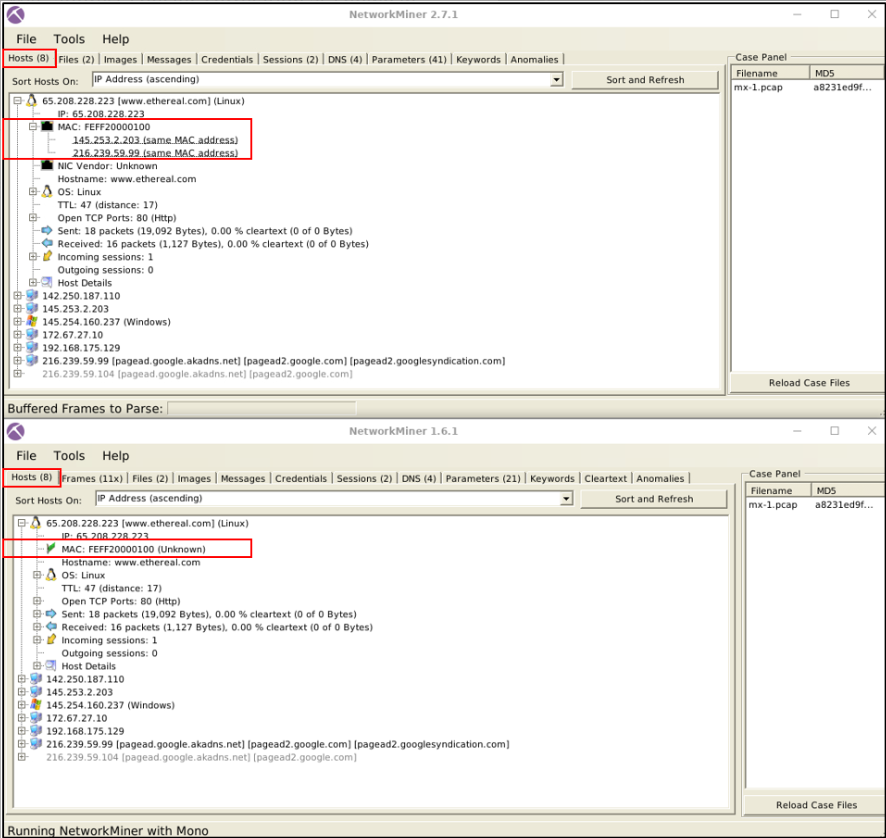Click the Host Details icon in NetworkMiner 2.7.1
886x838 pixels.
(47, 283)
